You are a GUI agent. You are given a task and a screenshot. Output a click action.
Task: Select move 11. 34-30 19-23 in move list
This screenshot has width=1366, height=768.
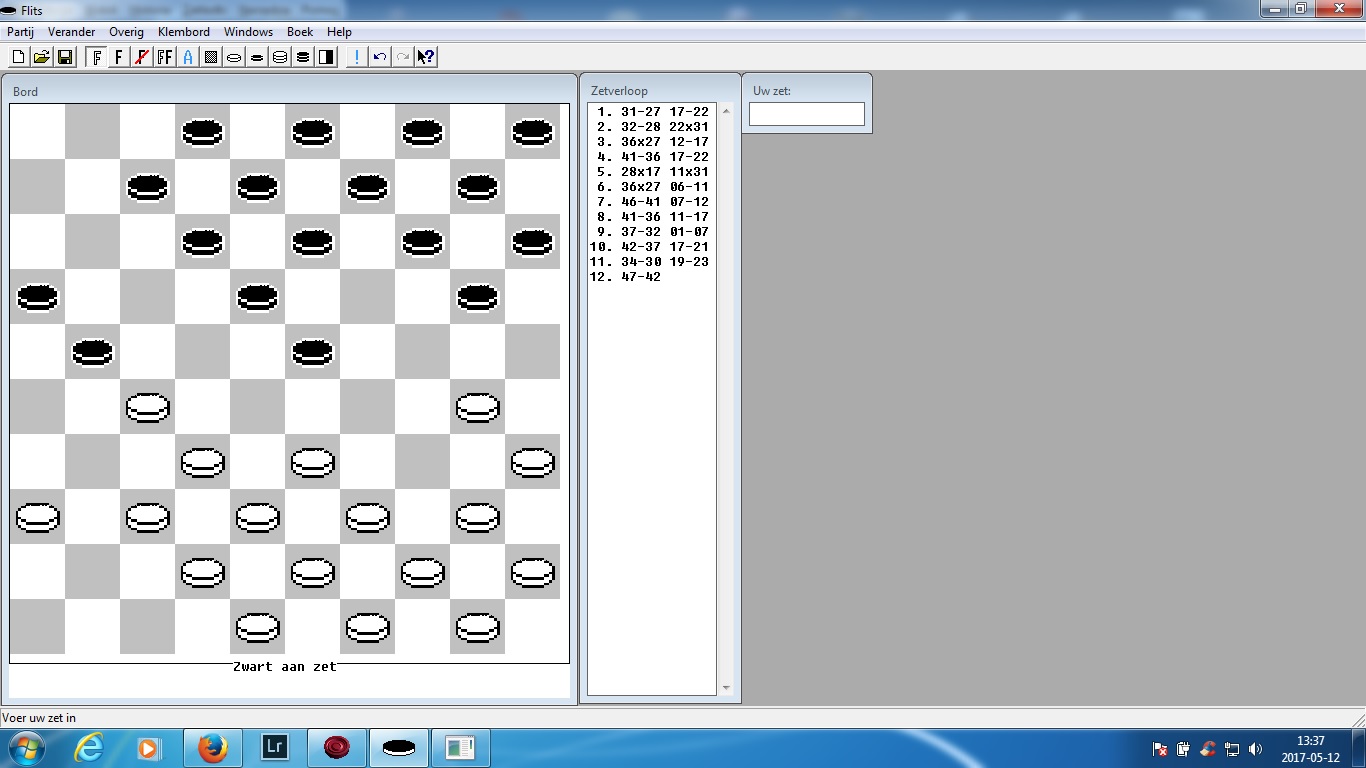click(650, 262)
